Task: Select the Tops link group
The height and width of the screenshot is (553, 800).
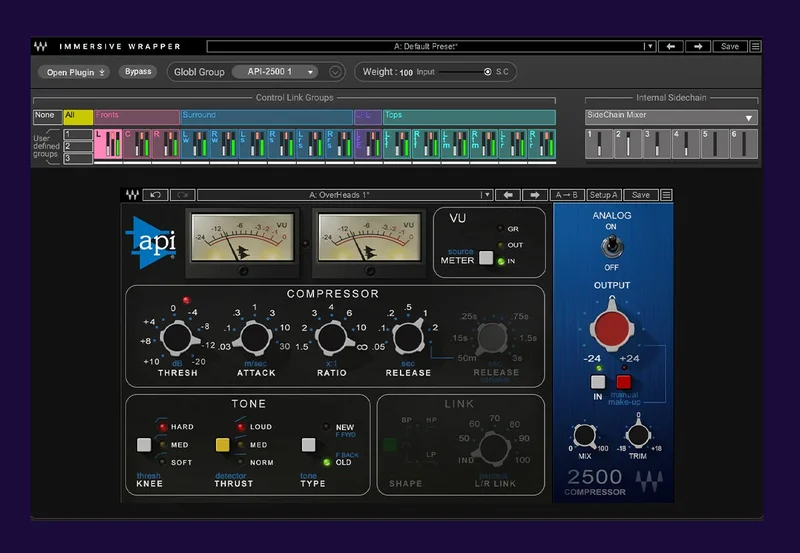Action: coord(469,117)
